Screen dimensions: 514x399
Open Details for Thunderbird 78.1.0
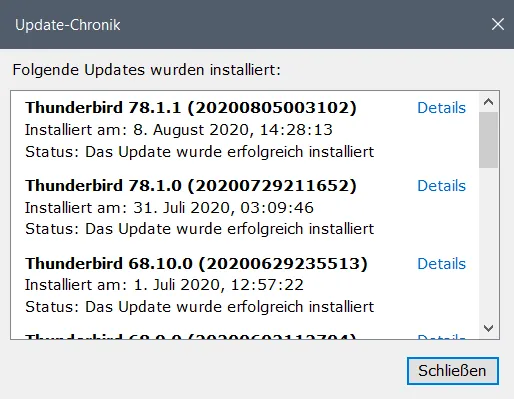click(441, 186)
